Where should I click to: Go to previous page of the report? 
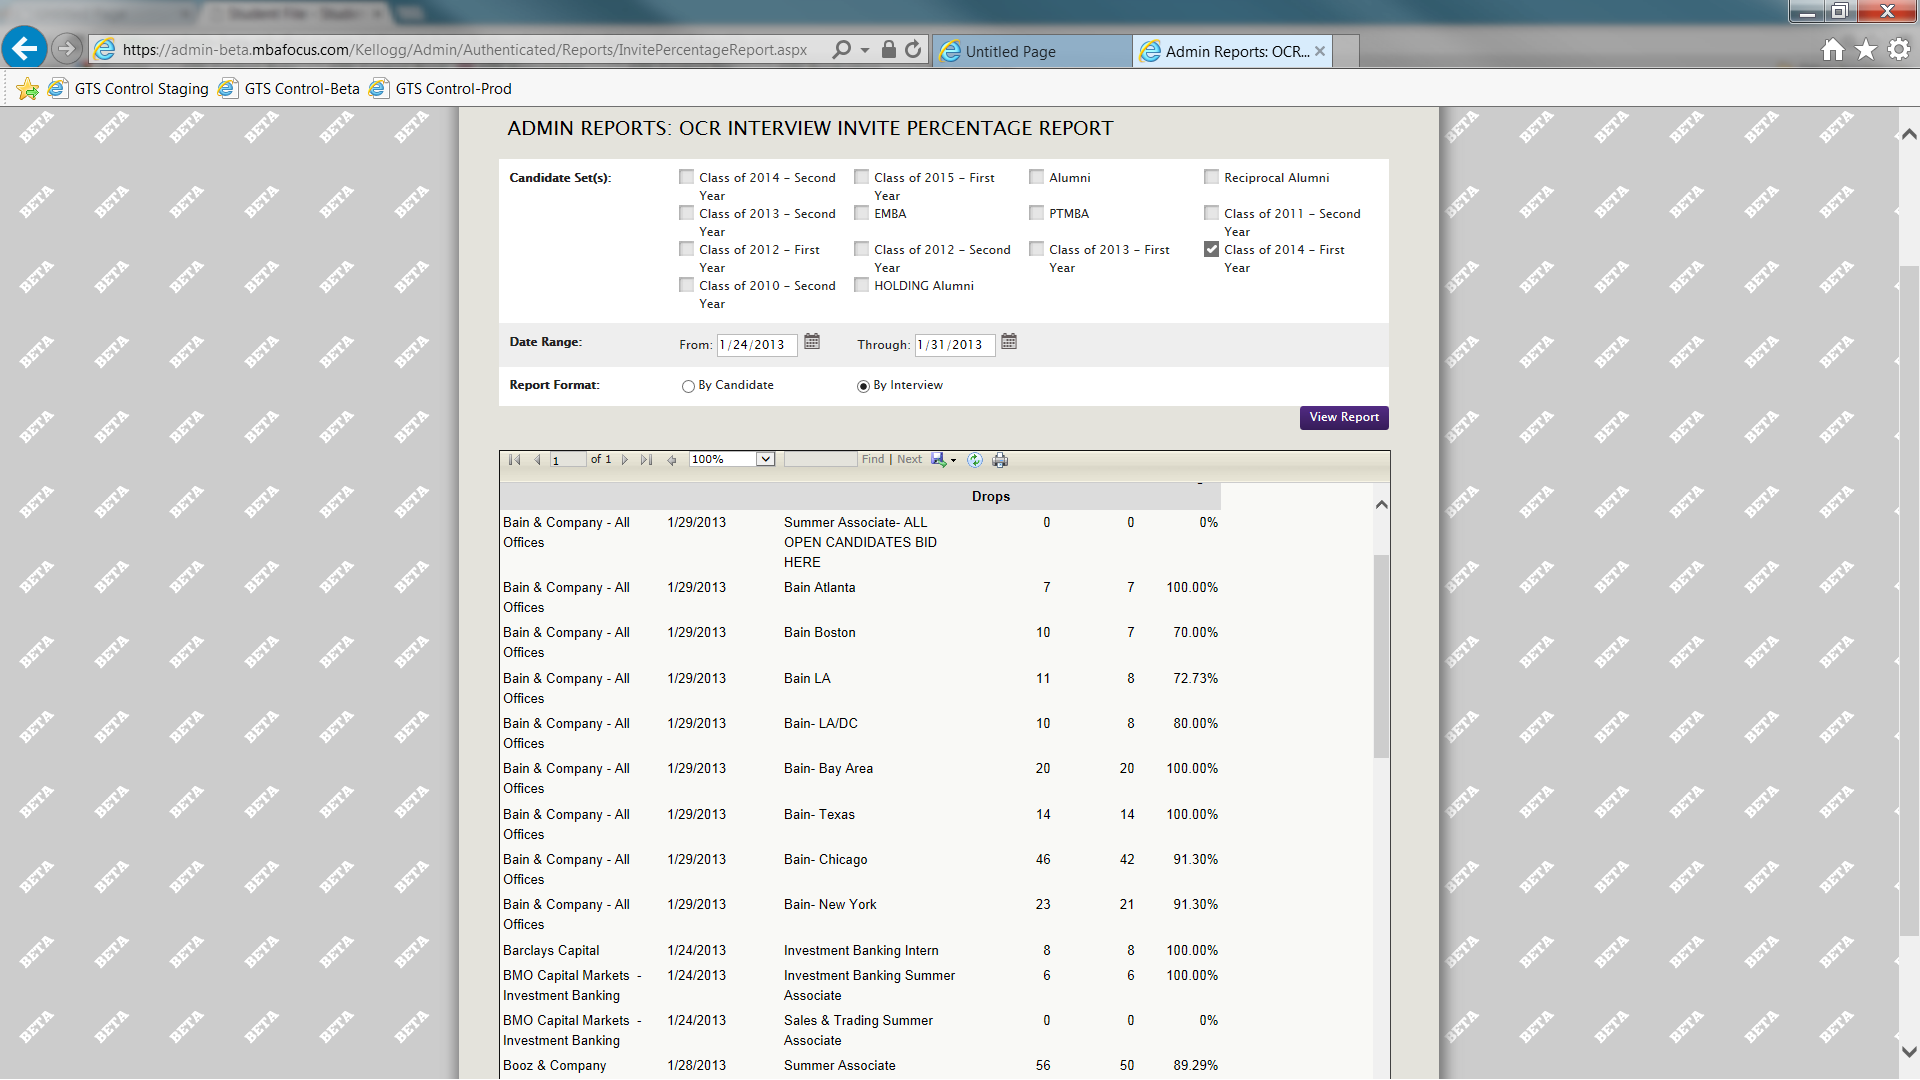(x=537, y=460)
